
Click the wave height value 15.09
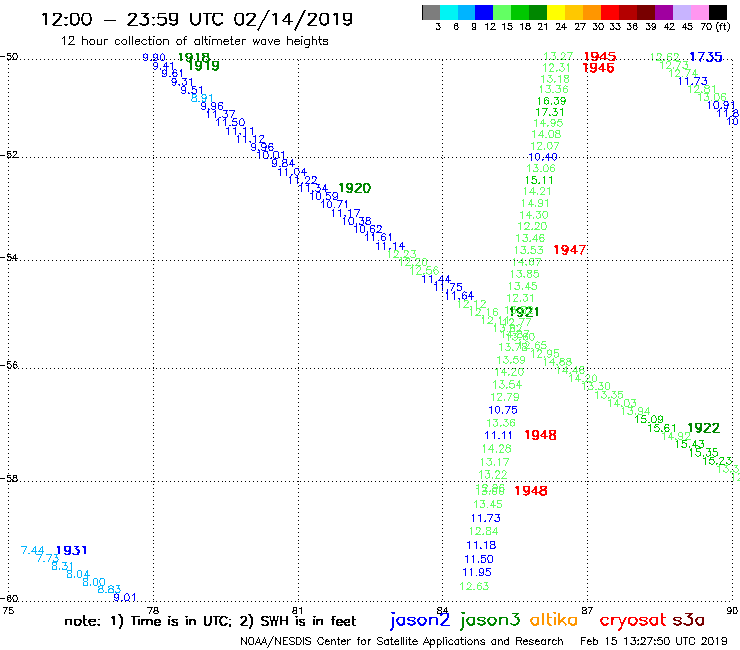(649, 419)
